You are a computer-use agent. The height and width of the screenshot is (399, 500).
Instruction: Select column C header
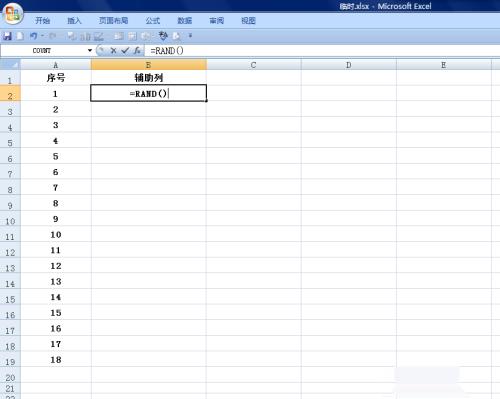click(254, 65)
